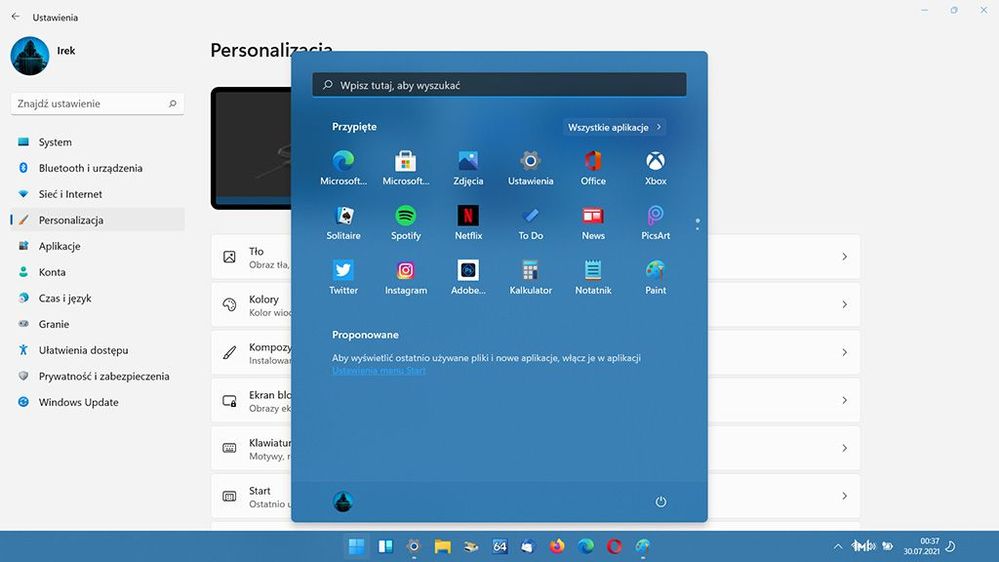Viewport: 999px width, 562px height.
Task: Open Bluetooth i urządzenia settings section
Action: (90, 168)
